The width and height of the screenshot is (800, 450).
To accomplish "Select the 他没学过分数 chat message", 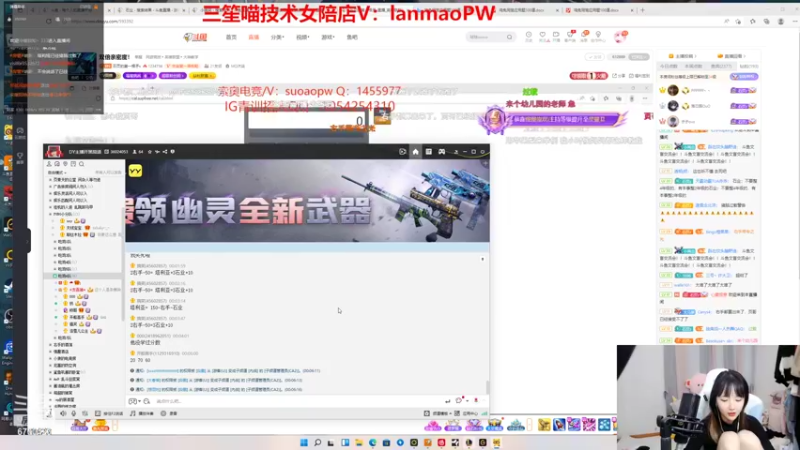I will (145, 342).
